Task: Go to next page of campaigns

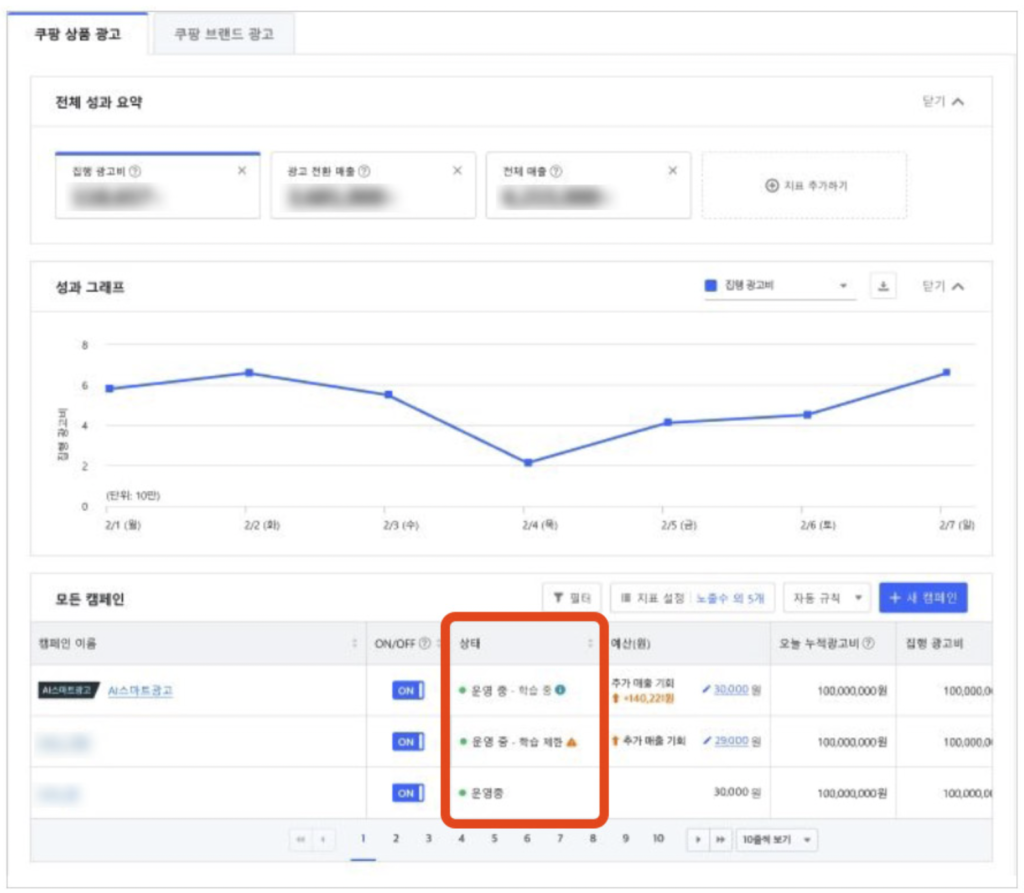Action: (x=698, y=839)
